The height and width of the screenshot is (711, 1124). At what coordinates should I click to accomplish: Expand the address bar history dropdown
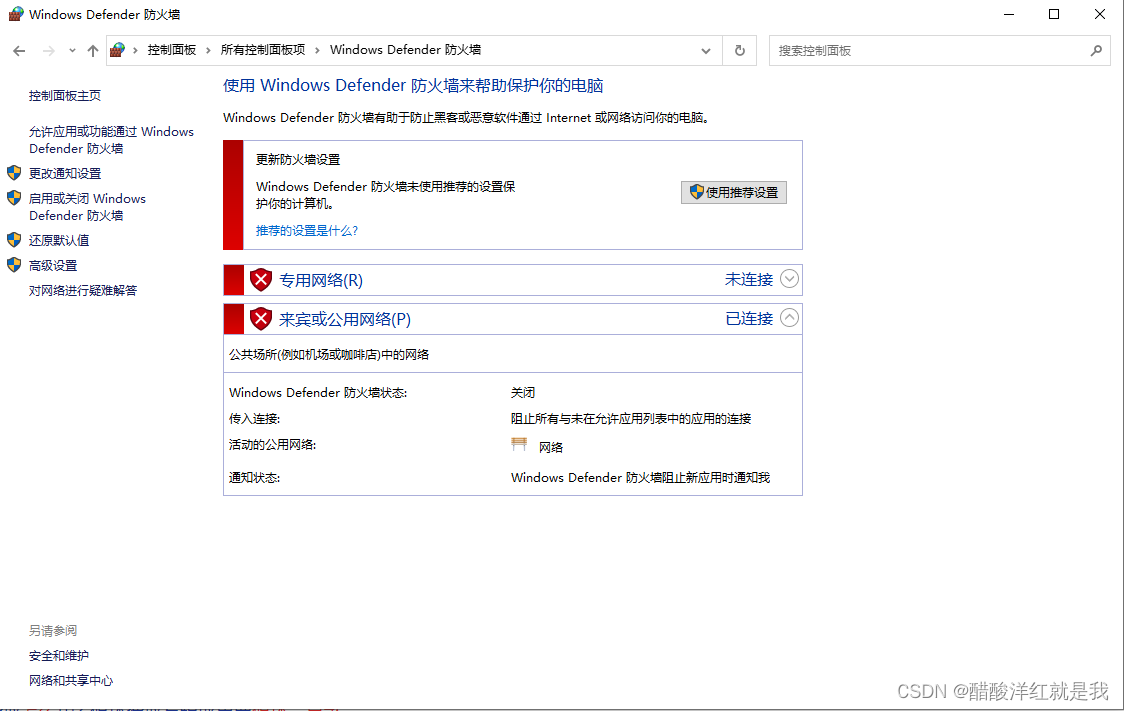pyautogui.click(x=706, y=51)
